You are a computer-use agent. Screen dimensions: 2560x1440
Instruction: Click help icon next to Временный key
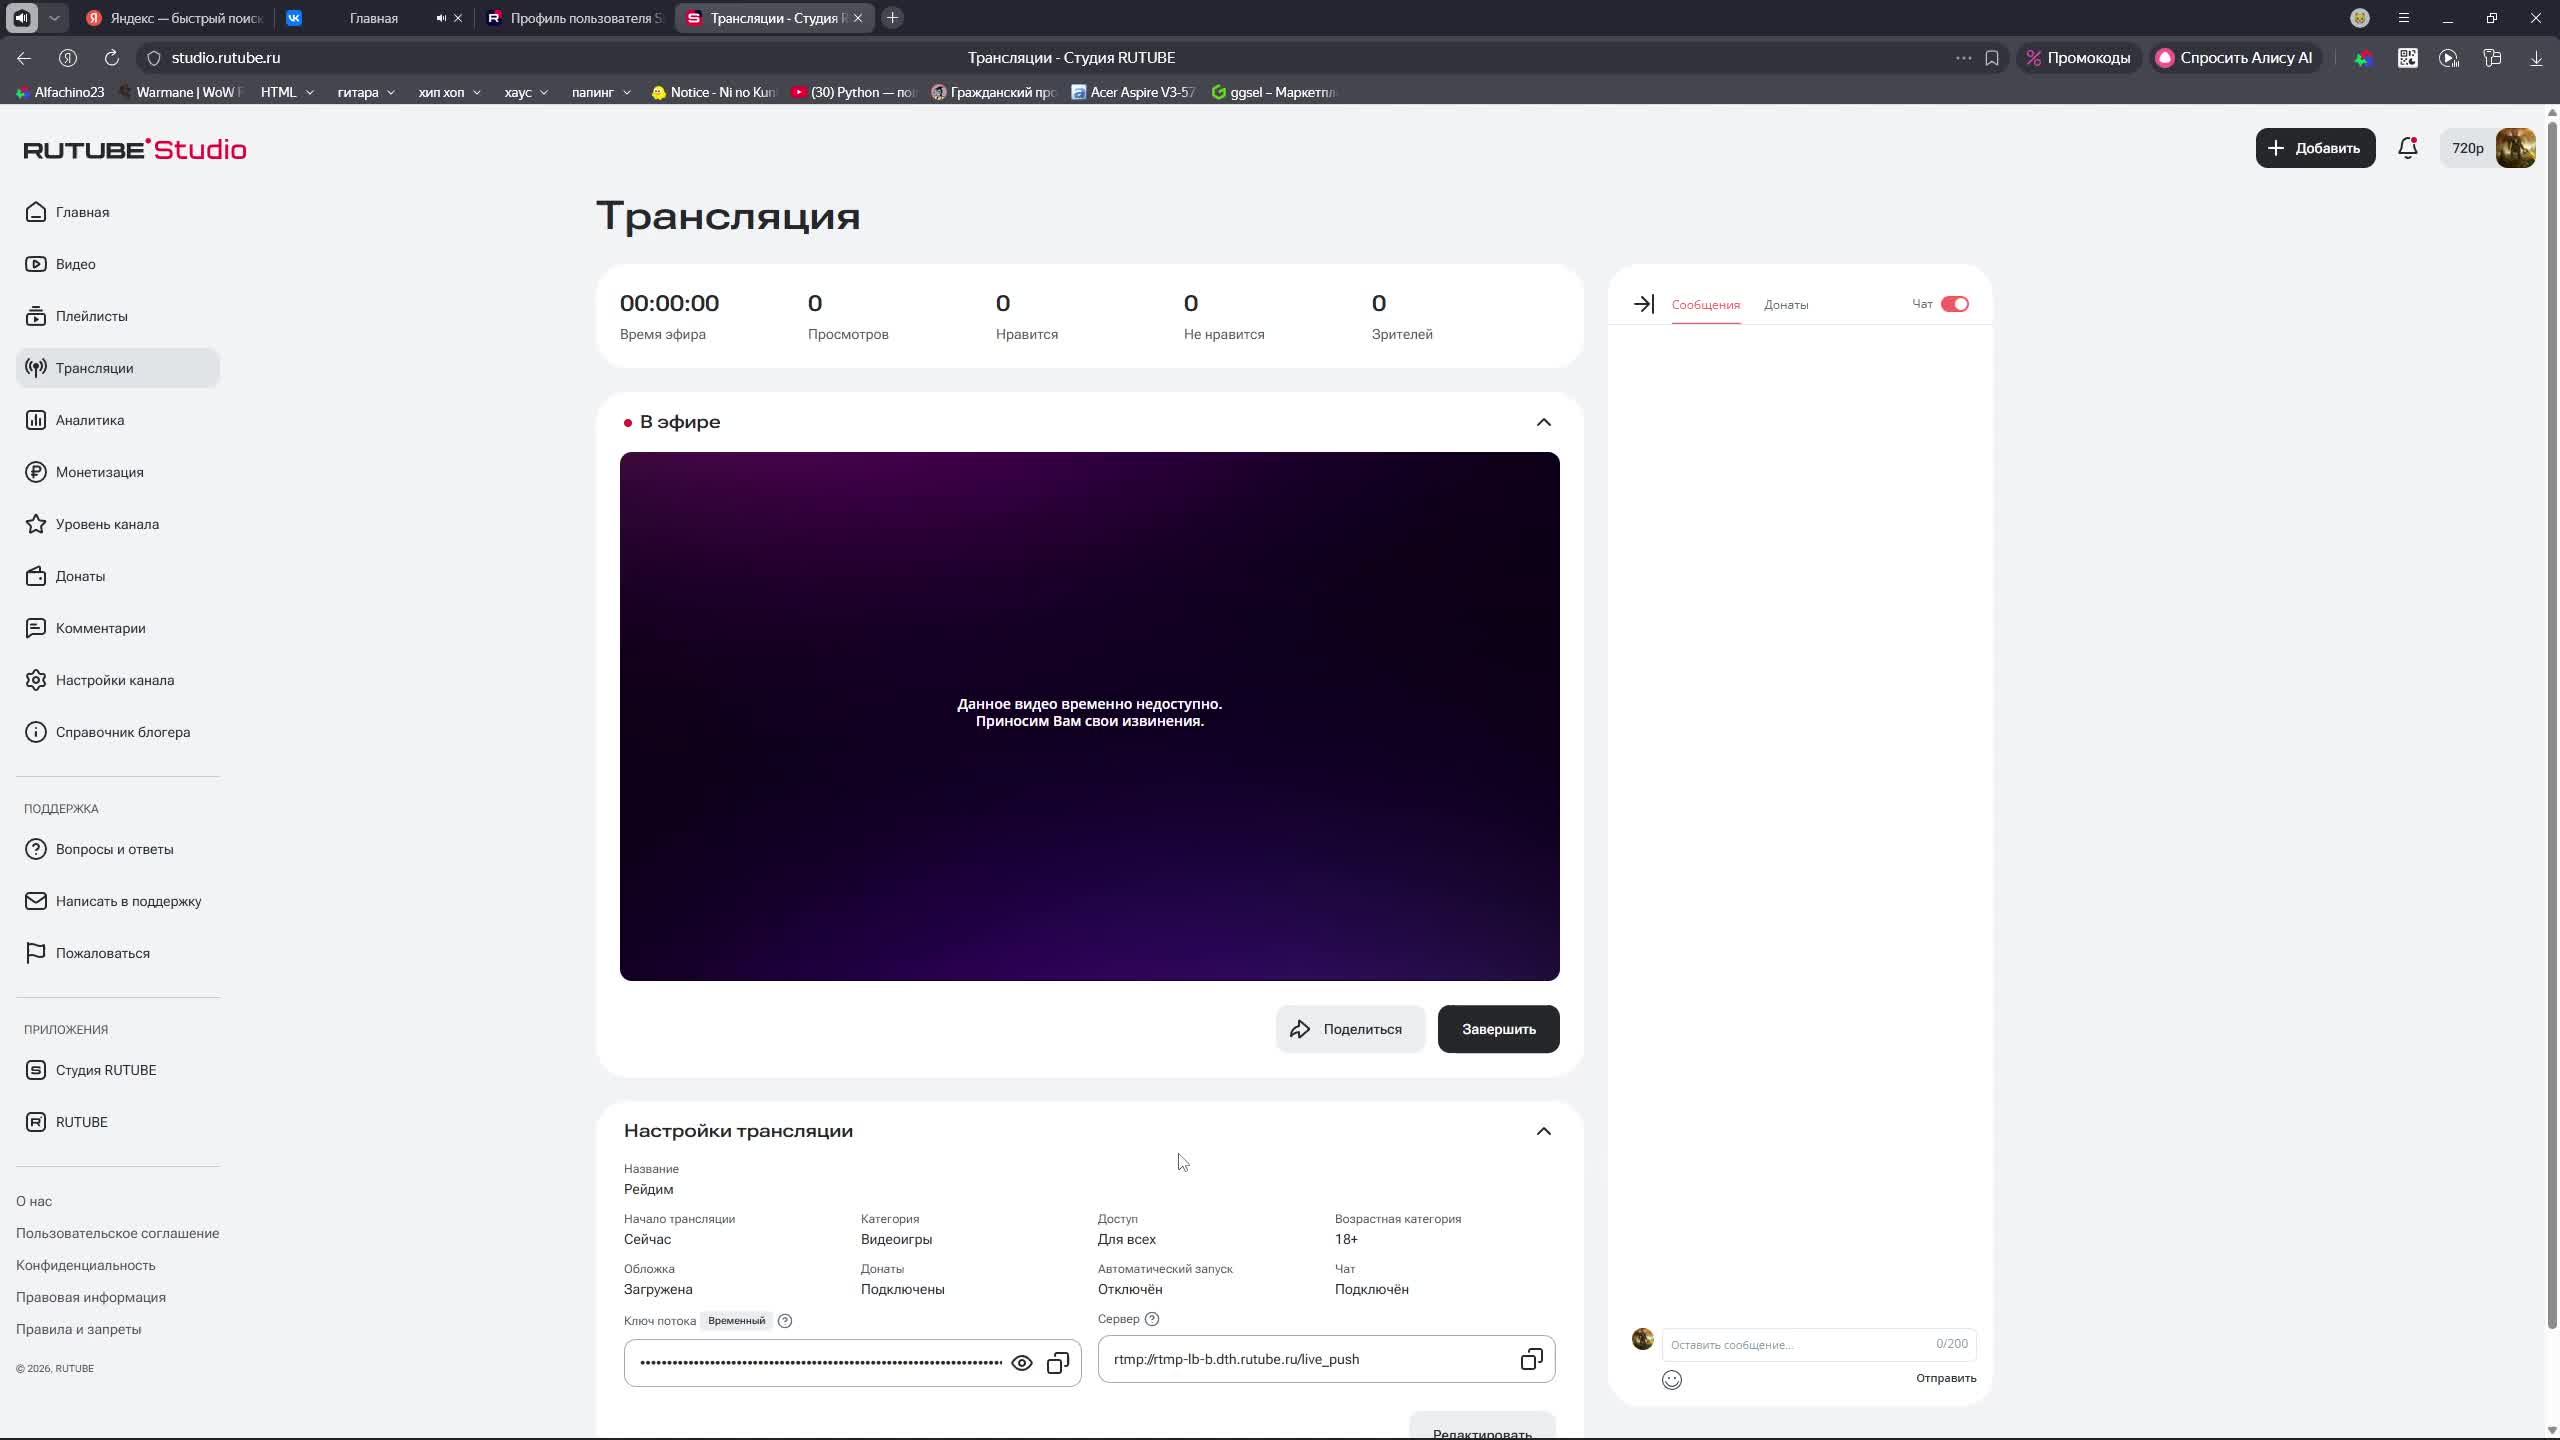[x=785, y=1321]
